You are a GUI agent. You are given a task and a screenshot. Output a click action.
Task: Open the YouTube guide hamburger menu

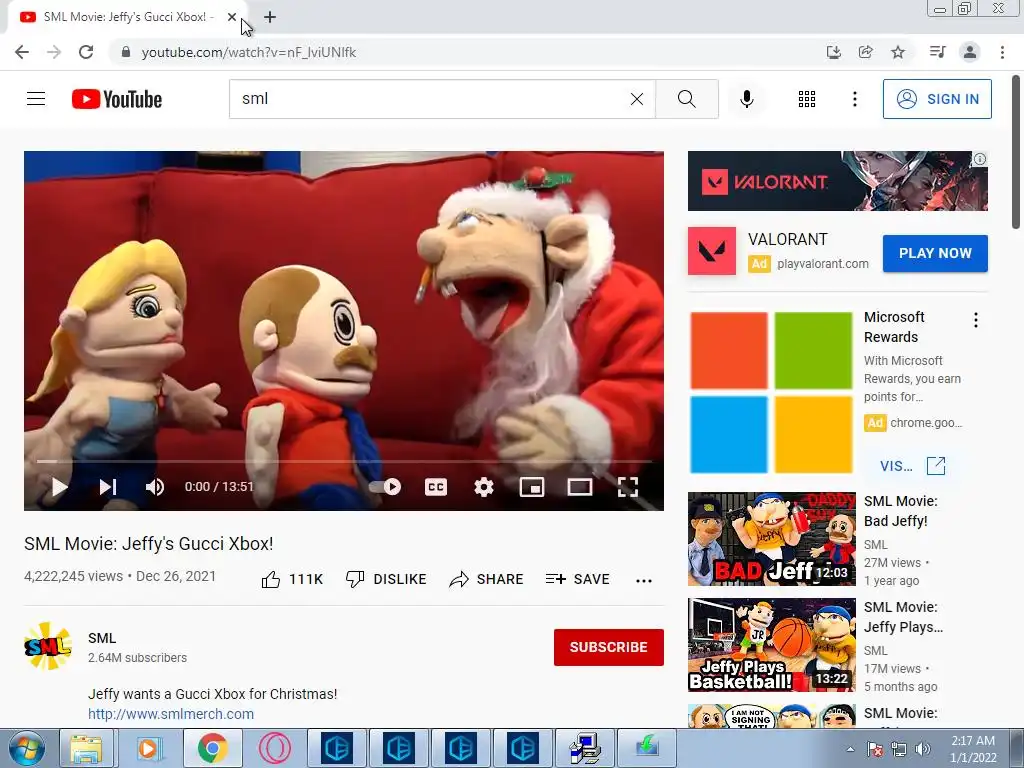36,99
